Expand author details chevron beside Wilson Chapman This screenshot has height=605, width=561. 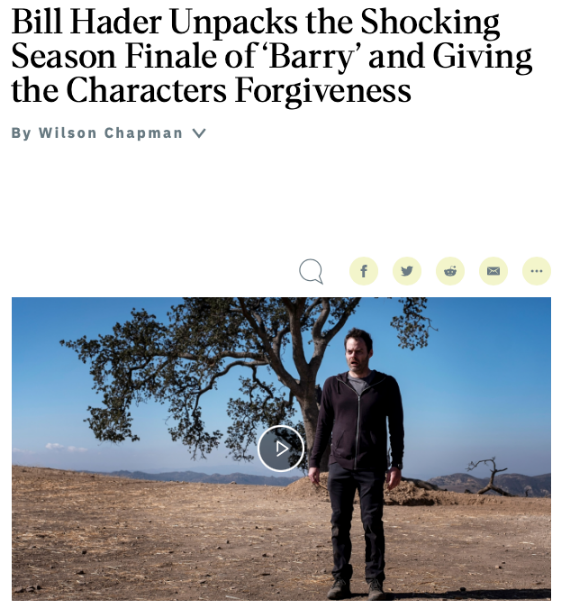(x=199, y=134)
